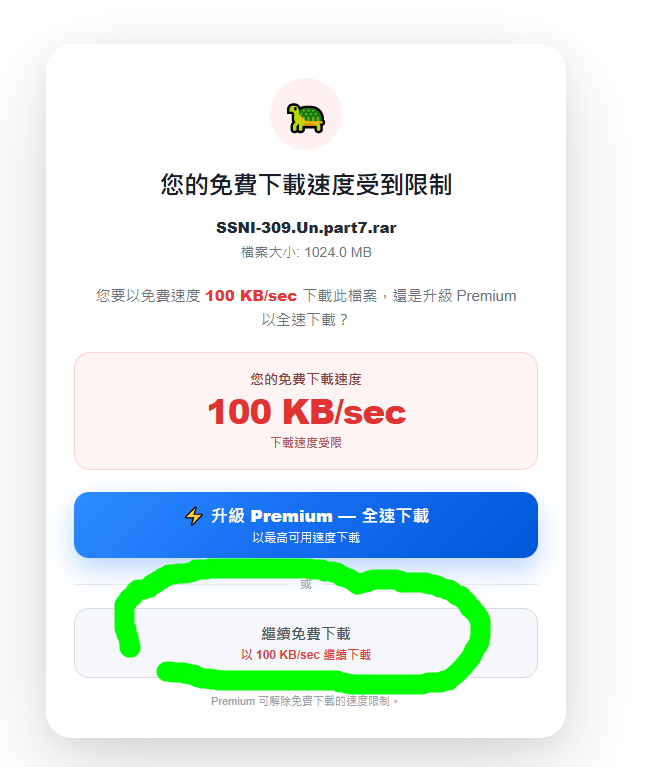This screenshot has width=647, height=767.
Task: Click the pink circle behind the turtle
Action: point(306,114)
